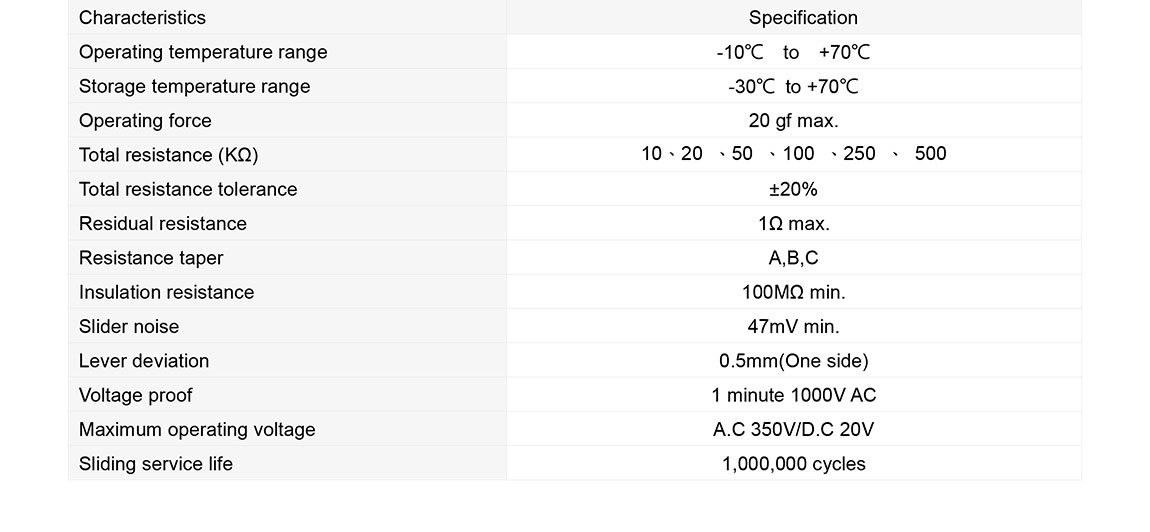Click the Maximum operating voltage label
Image resolution: width=1150 pixels, height=532 pixels.
tap(197, 430)
